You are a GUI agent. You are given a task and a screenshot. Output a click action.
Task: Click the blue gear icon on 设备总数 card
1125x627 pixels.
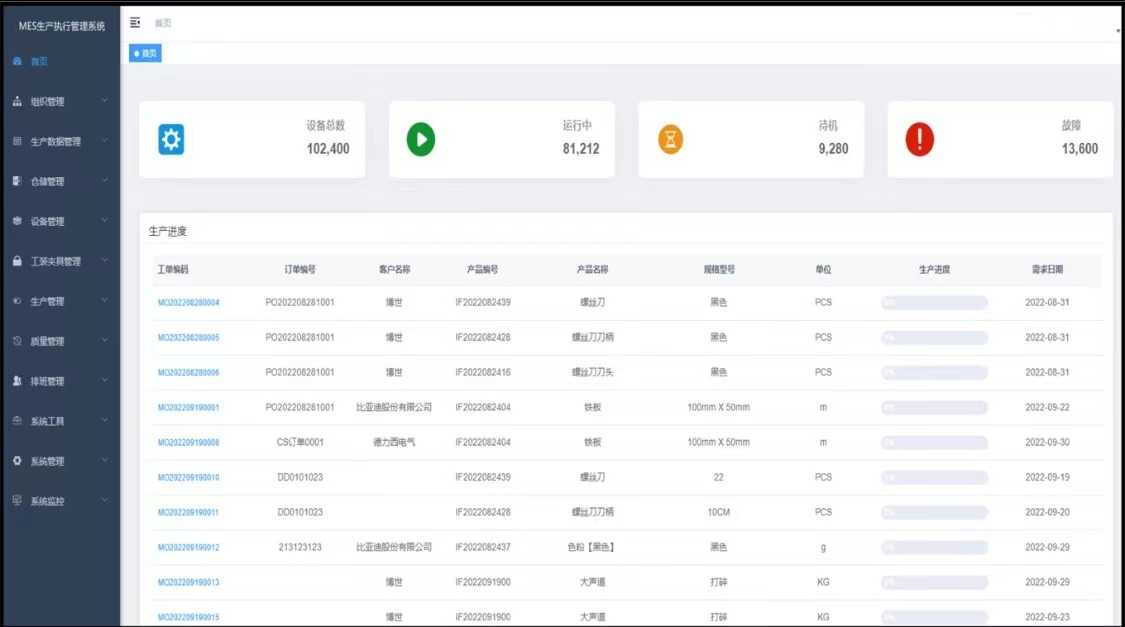(171, 139)
